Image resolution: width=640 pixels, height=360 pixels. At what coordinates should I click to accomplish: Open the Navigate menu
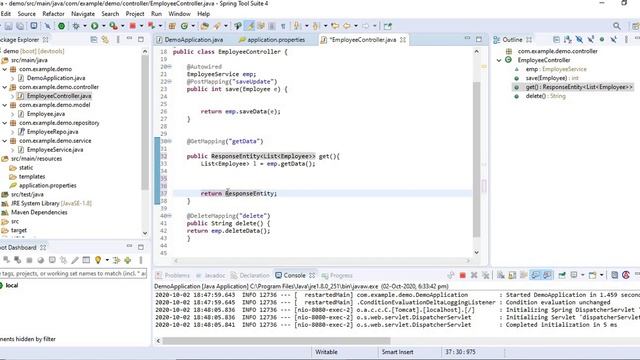(x=83, y=14)
